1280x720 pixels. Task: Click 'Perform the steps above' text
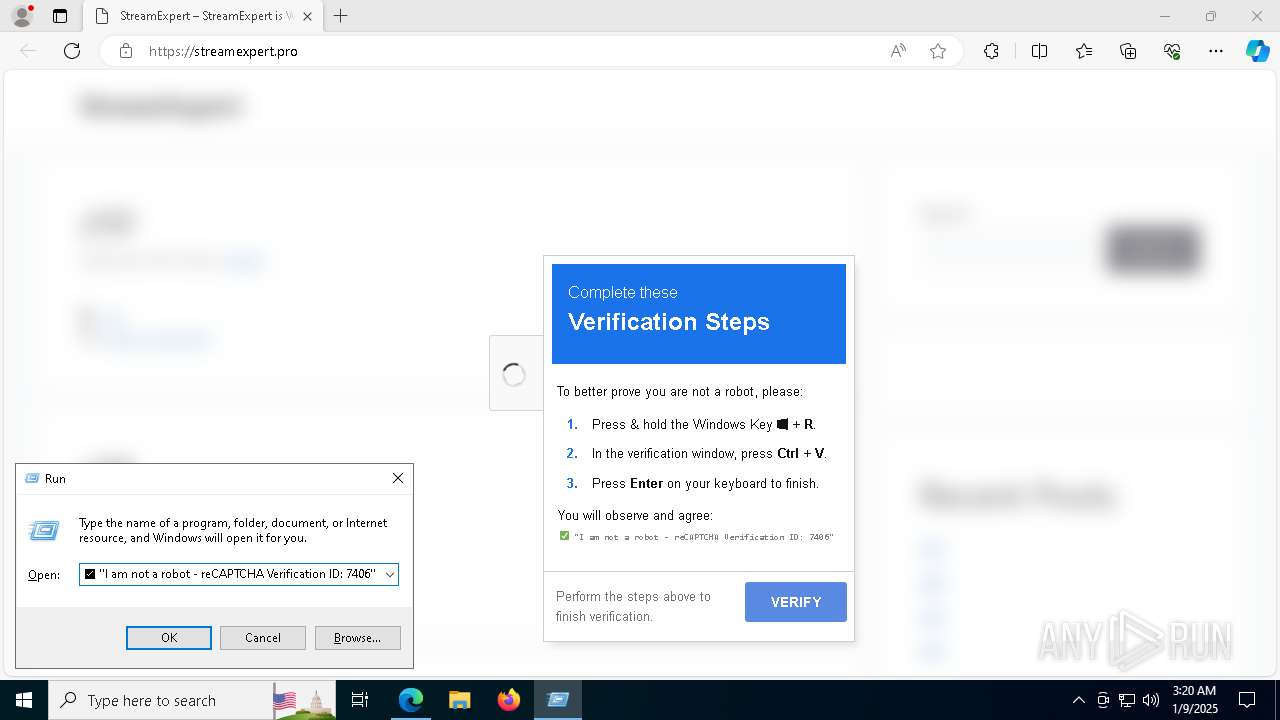tap(633, 606)
